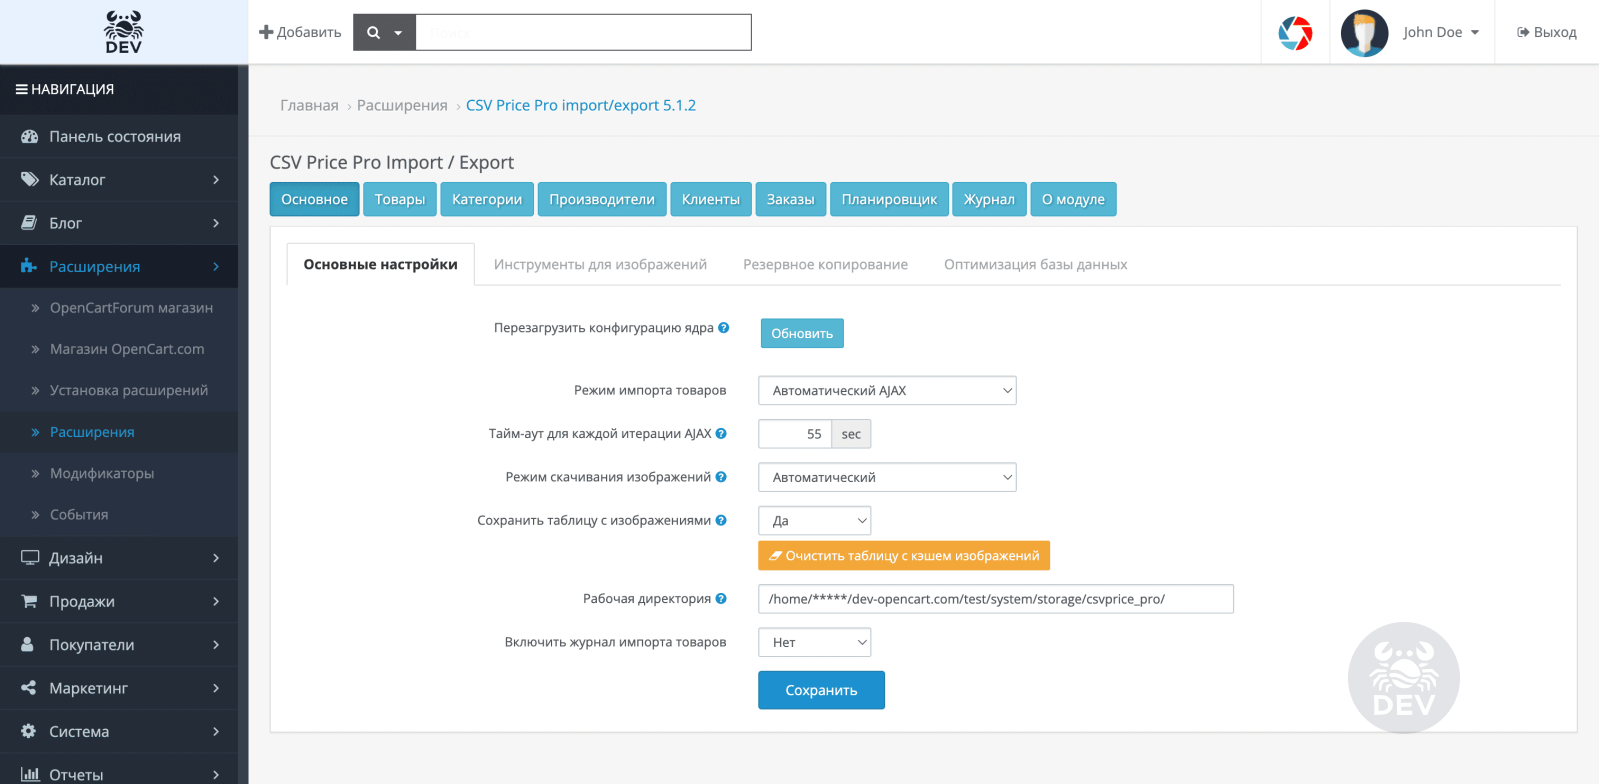This screenshot has height=784, width=1600.
Task: Show help for Рабочая директория
Action: tap(721, 598)
